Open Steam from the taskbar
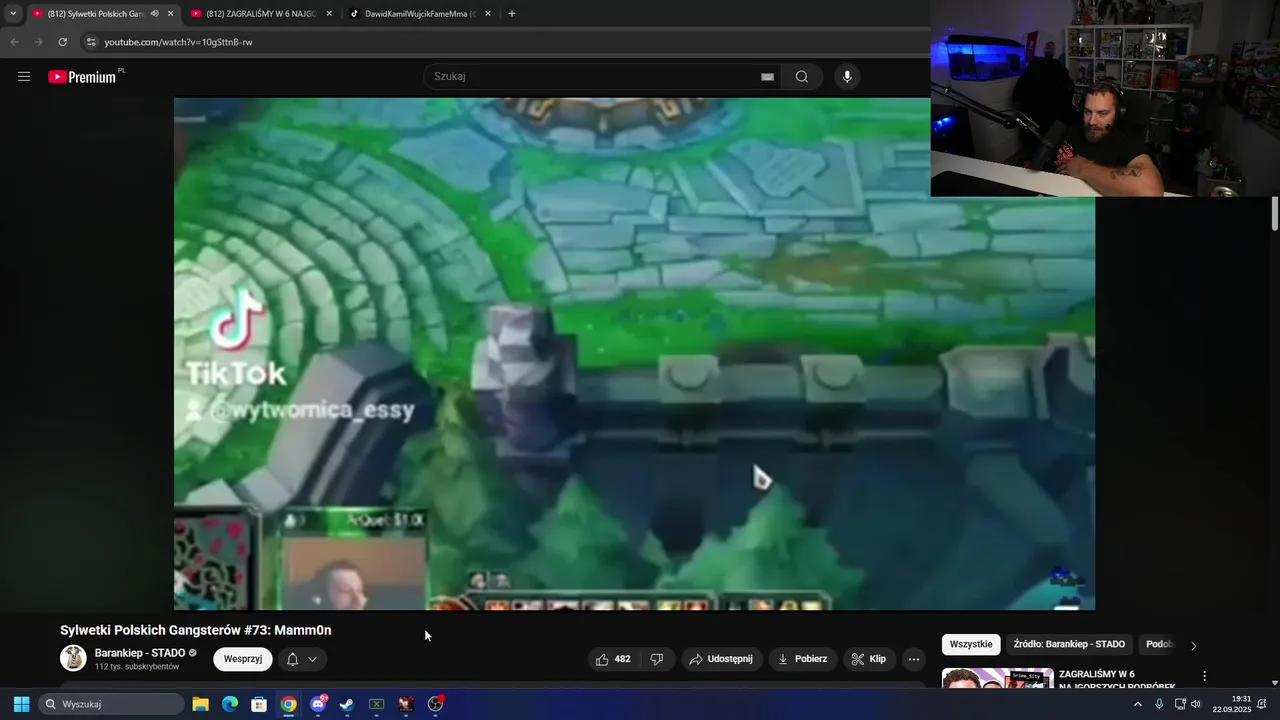 [347, 704]
